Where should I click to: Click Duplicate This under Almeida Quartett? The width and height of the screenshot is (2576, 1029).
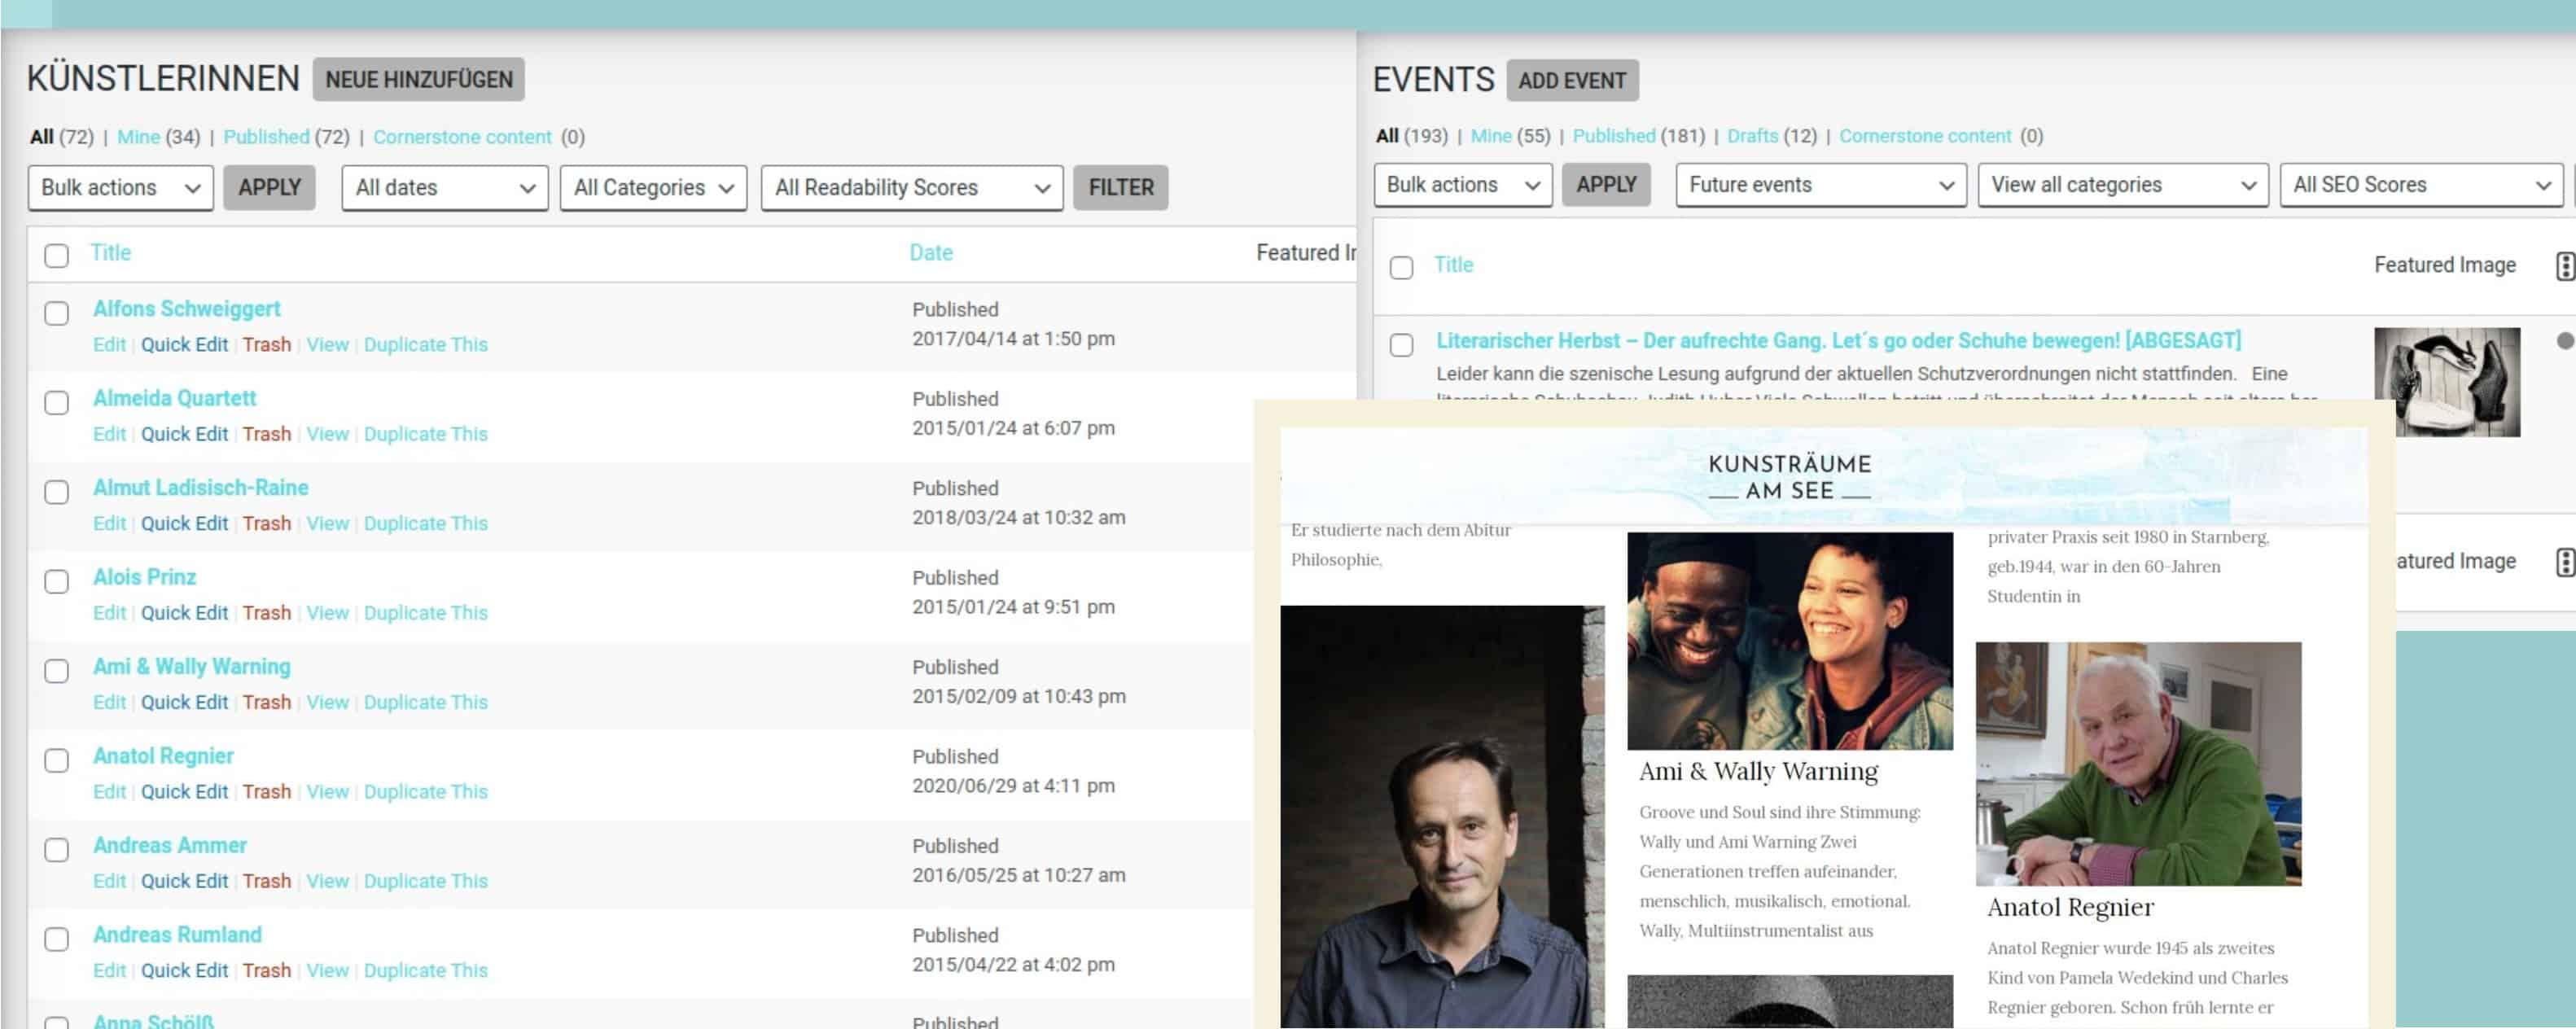pyautogui.click(x=425, y=434)
